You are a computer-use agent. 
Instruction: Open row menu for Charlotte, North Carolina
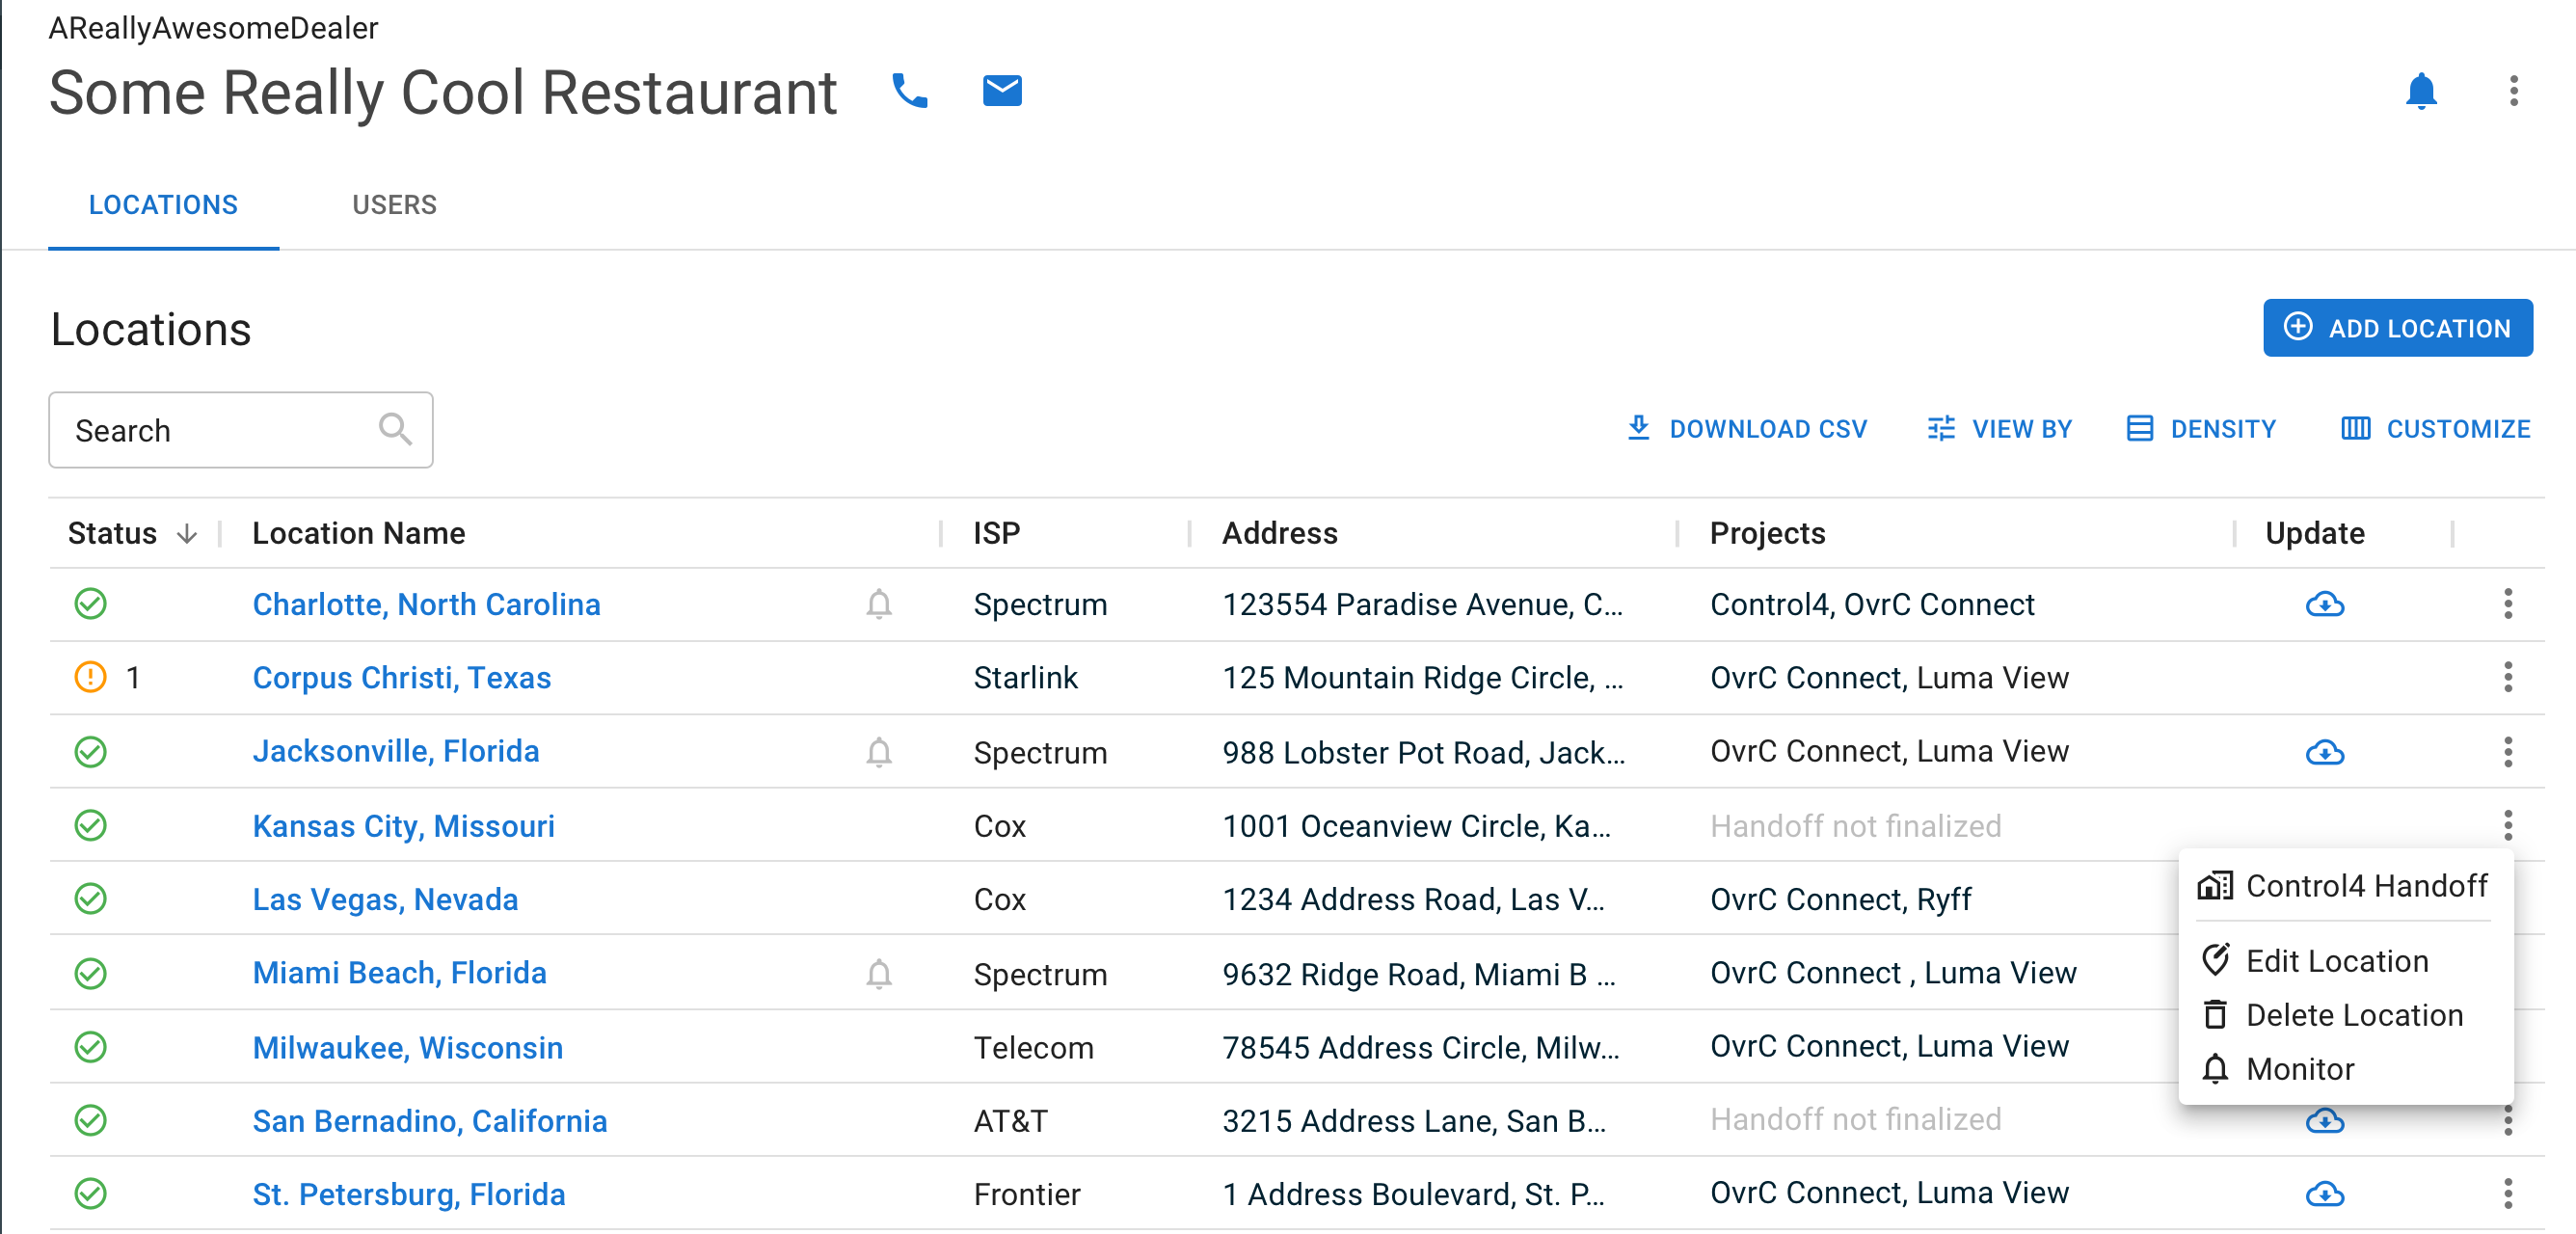(x=2508, y=604)
